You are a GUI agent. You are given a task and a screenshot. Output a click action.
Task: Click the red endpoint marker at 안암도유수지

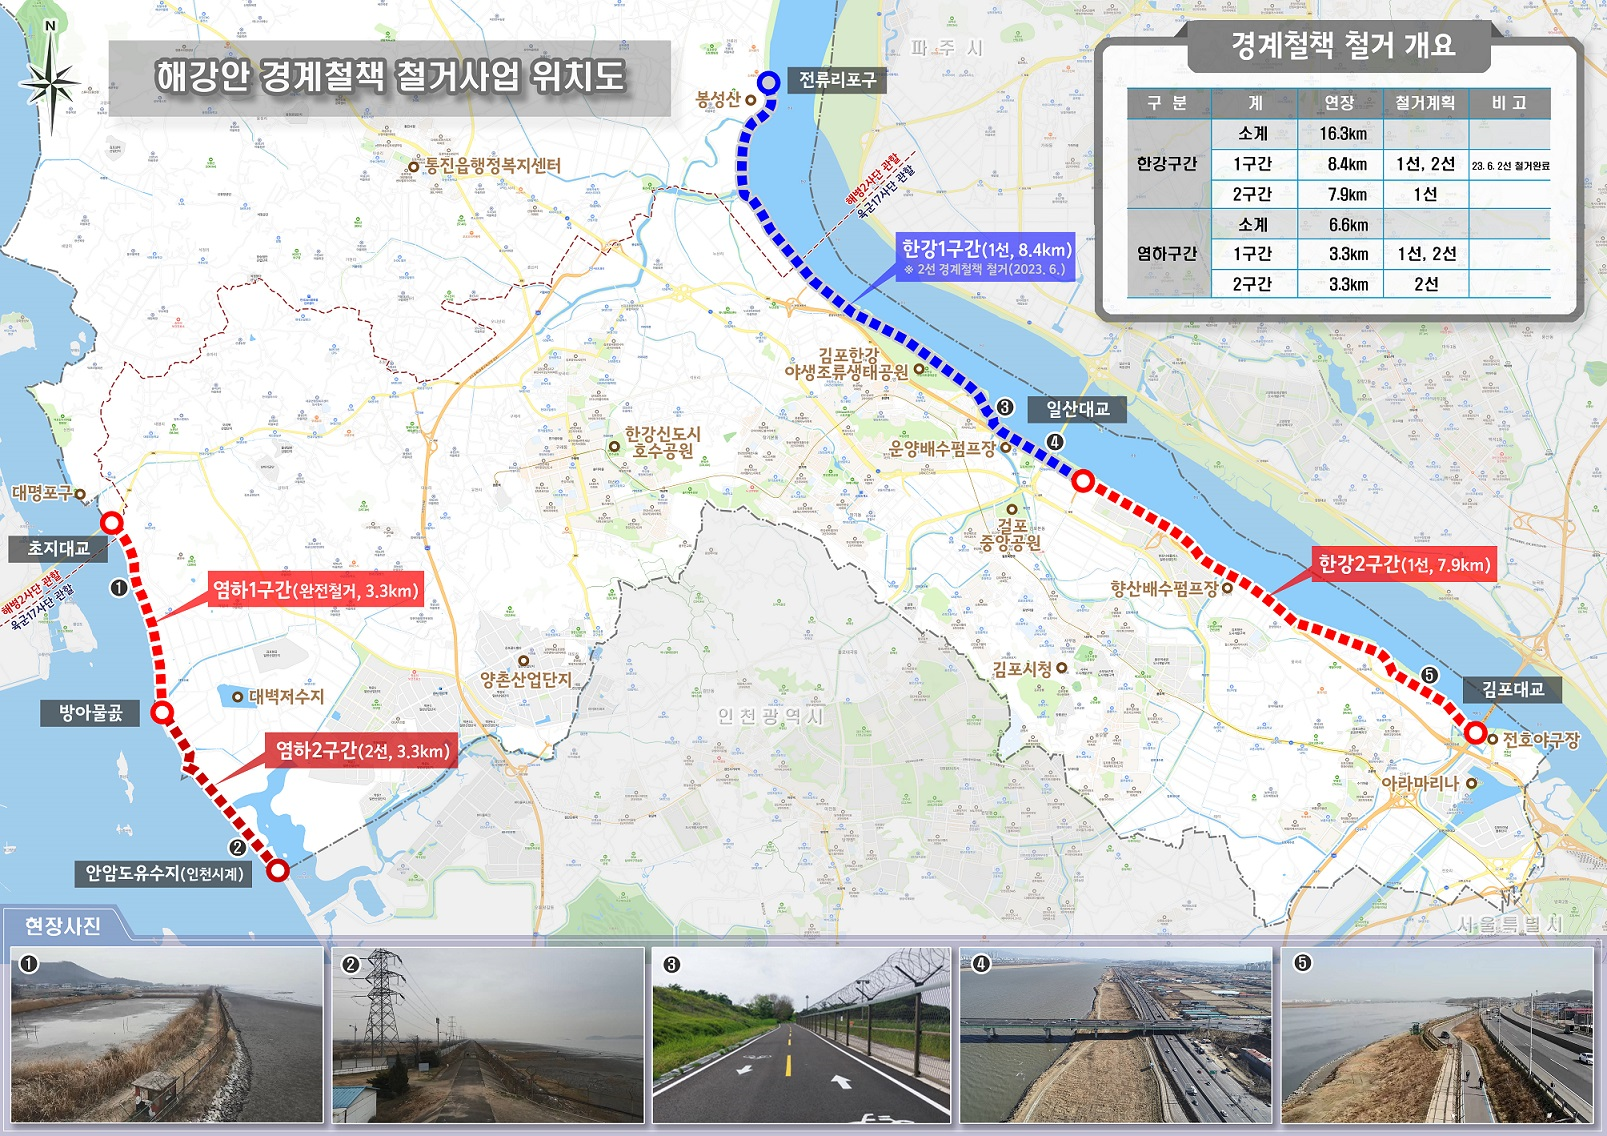278,870
